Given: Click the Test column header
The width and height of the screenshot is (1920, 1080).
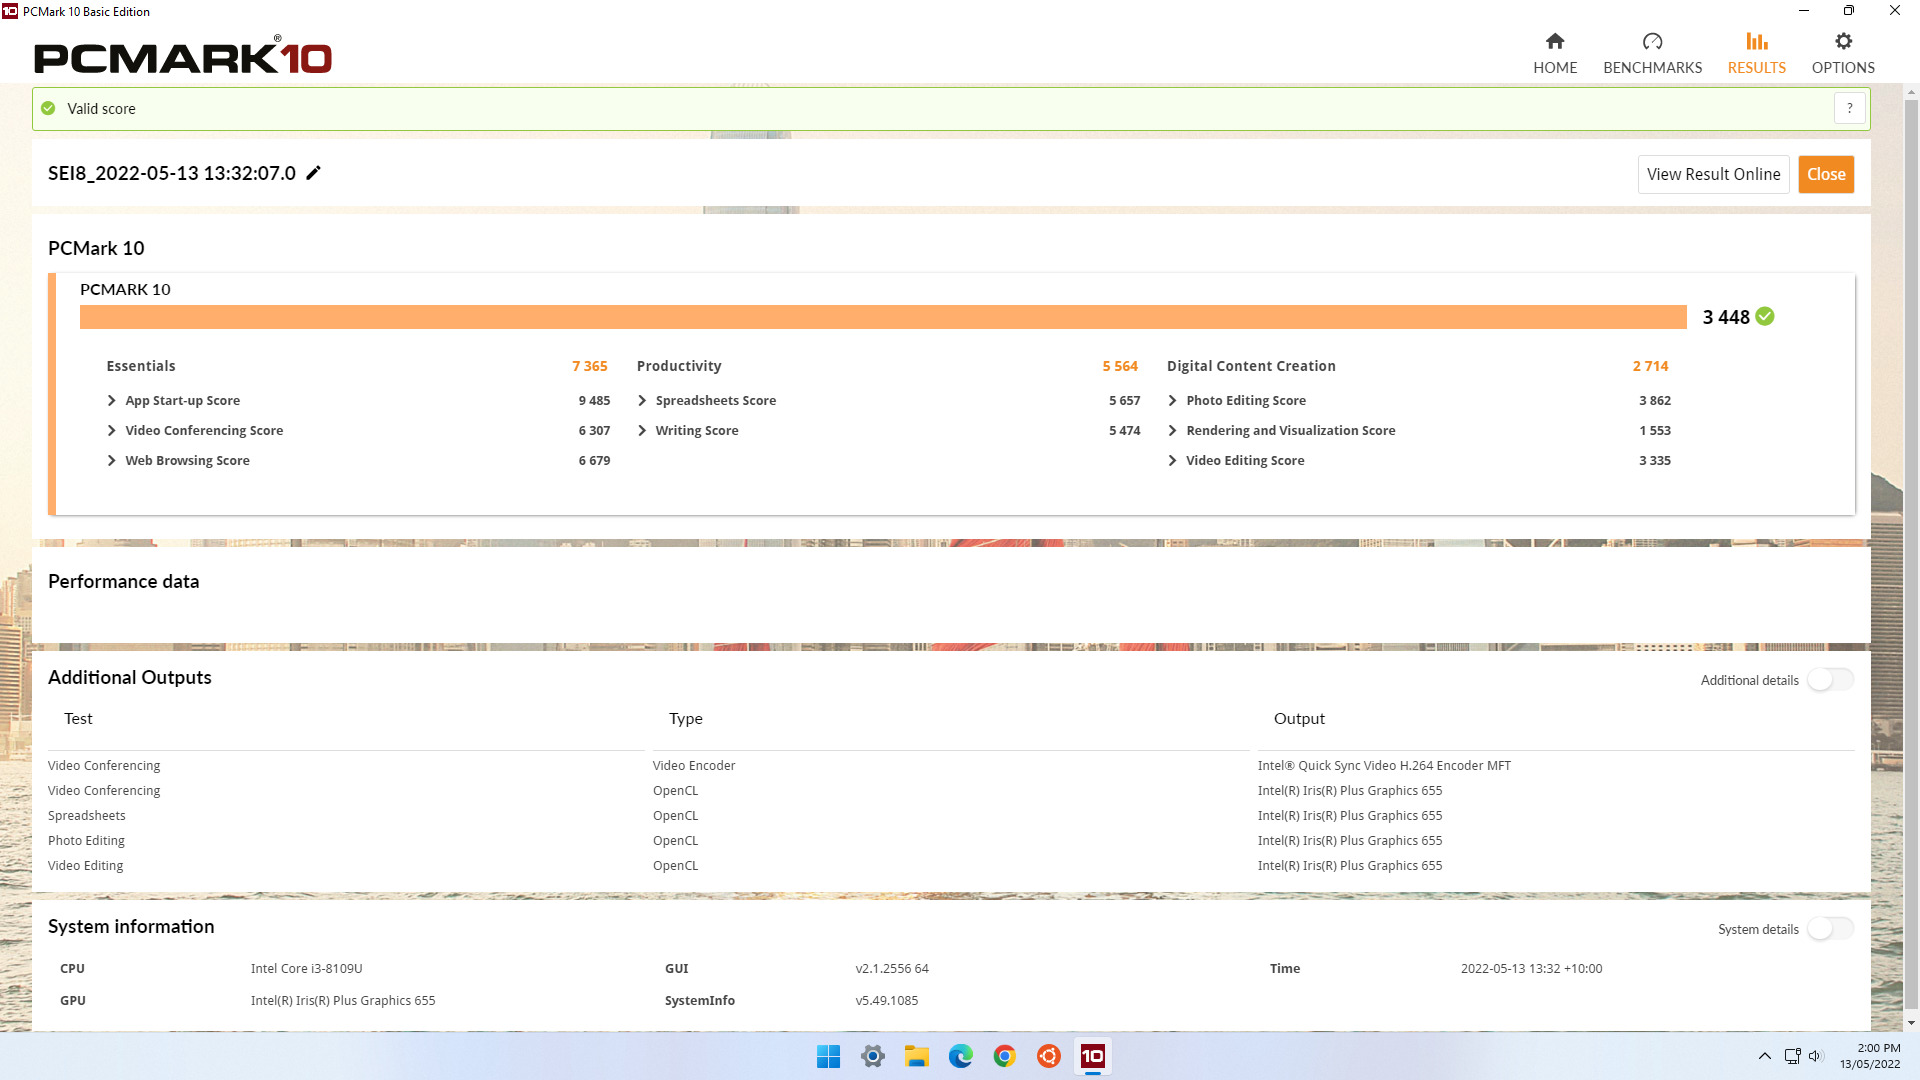Looking at the screenshot, I should 78,719.
